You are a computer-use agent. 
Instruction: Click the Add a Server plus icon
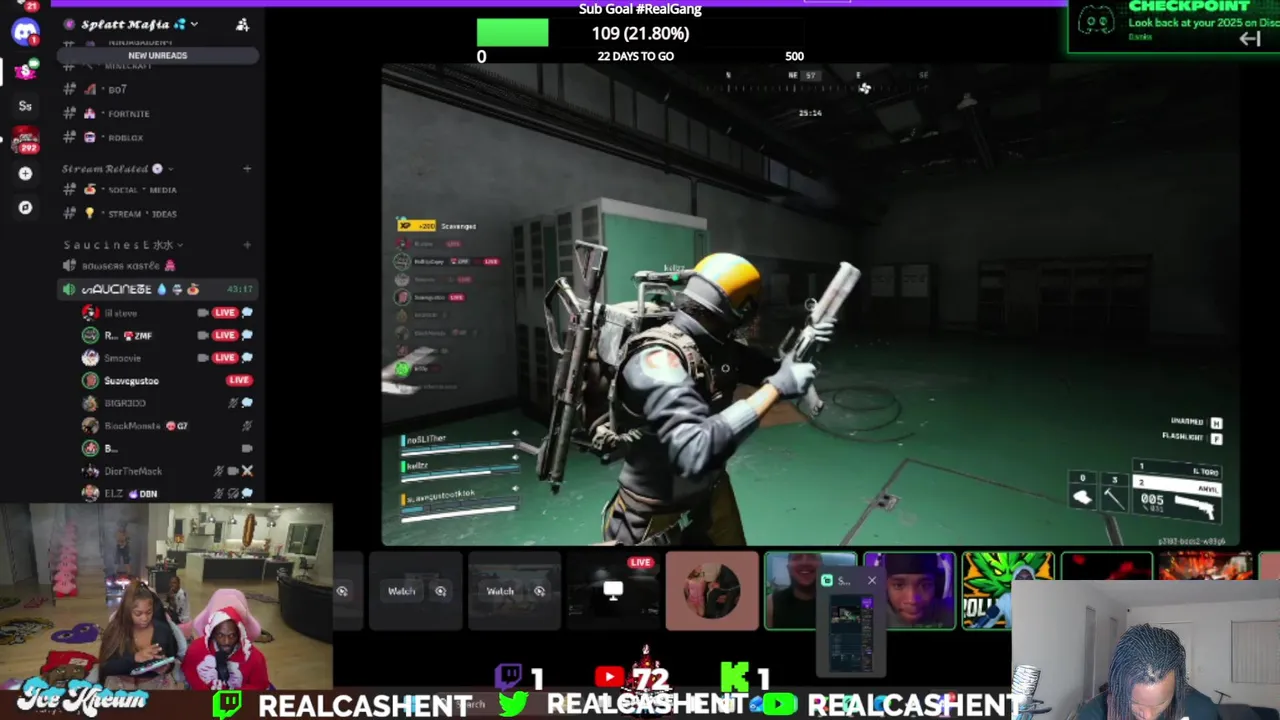pyautogui.click(x=25, y=174)
